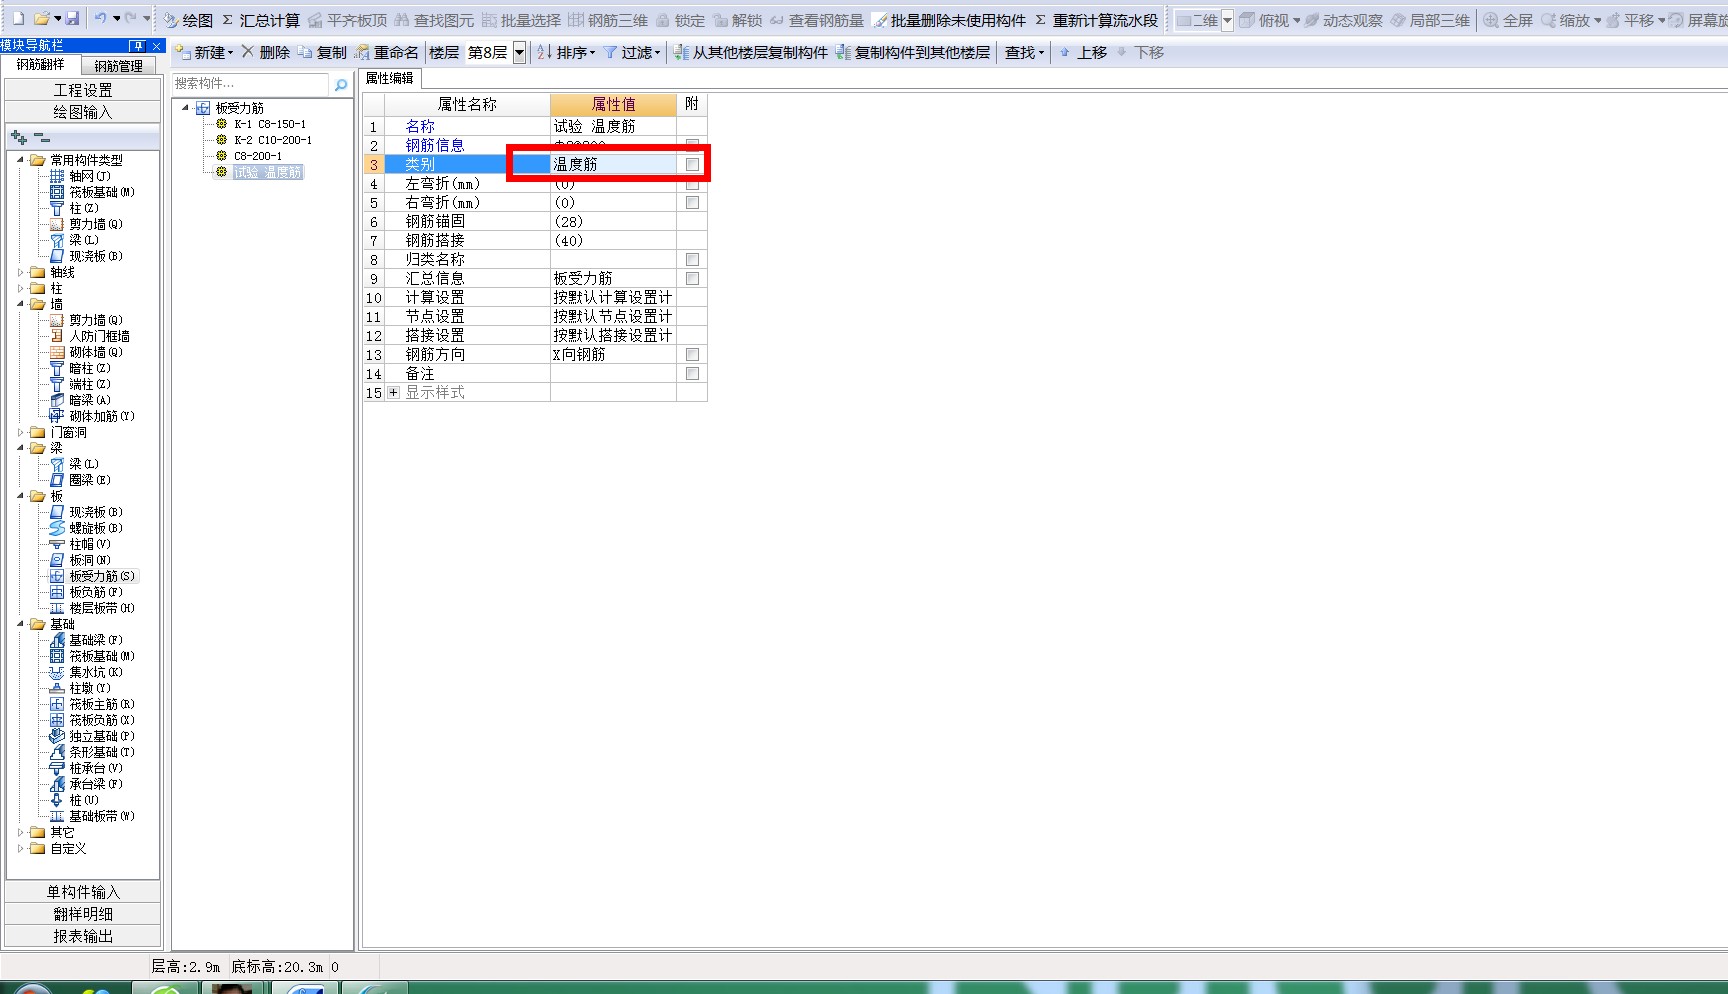Select component K-1 C8-150-1
Image resolution: width=1728 pixels, height=994 pixels.
tap(270, 124)
